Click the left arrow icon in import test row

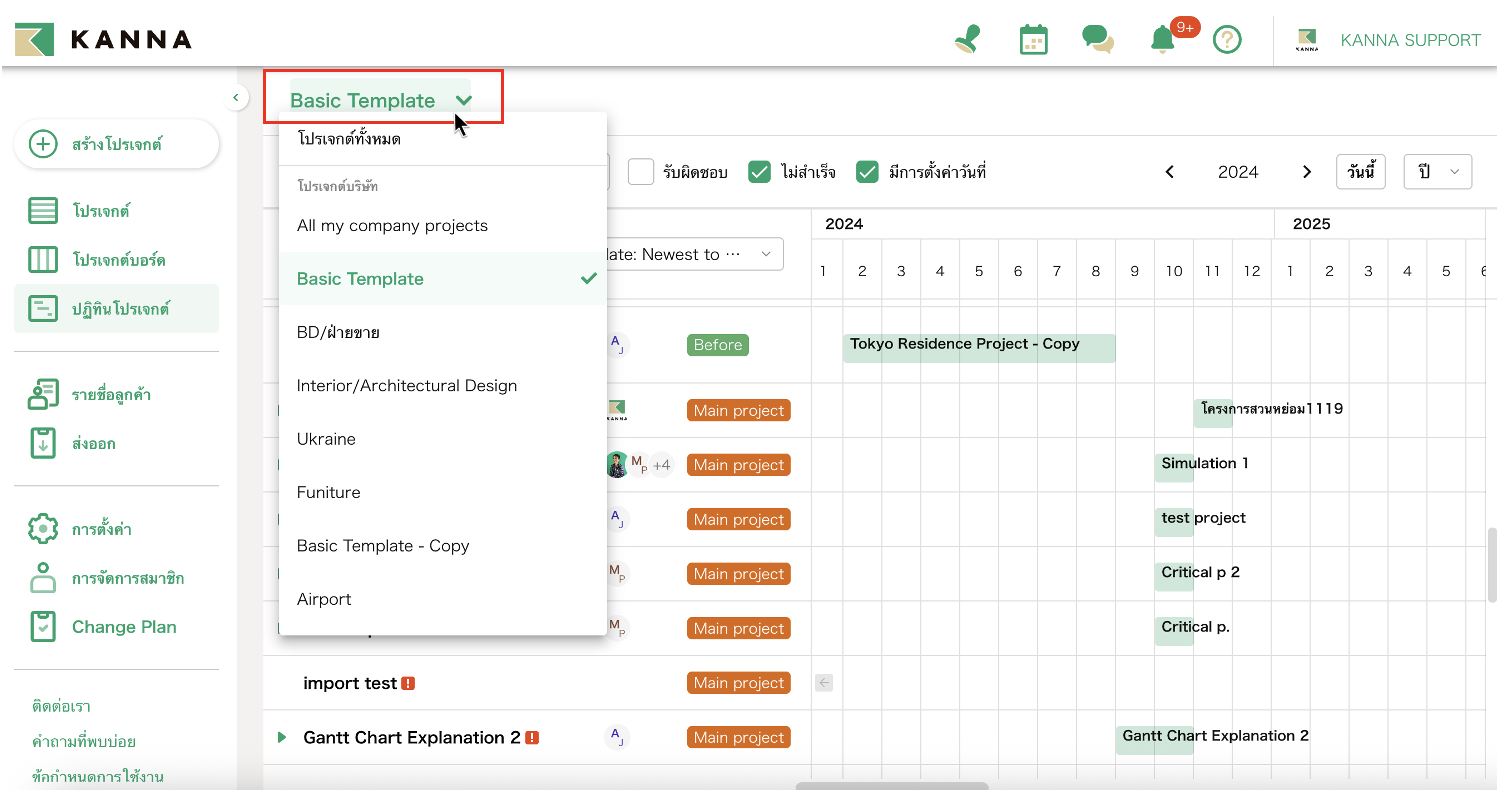[x=824, y=683]
